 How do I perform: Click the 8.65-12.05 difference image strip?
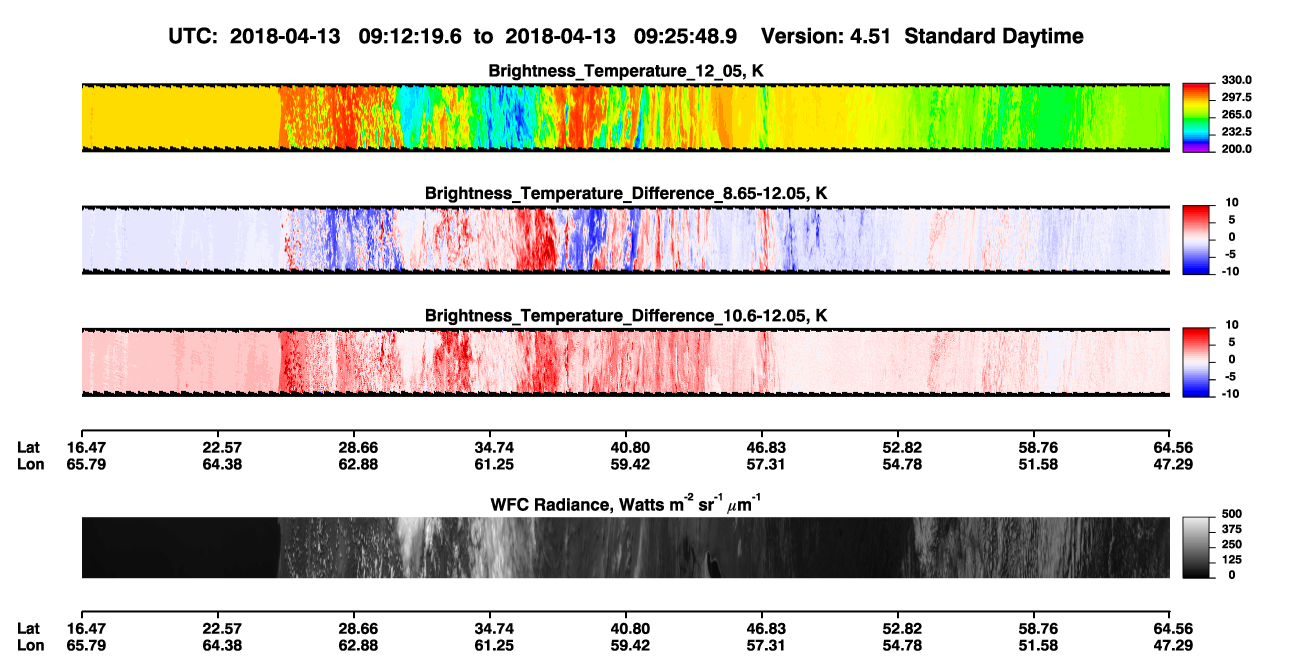625,239
